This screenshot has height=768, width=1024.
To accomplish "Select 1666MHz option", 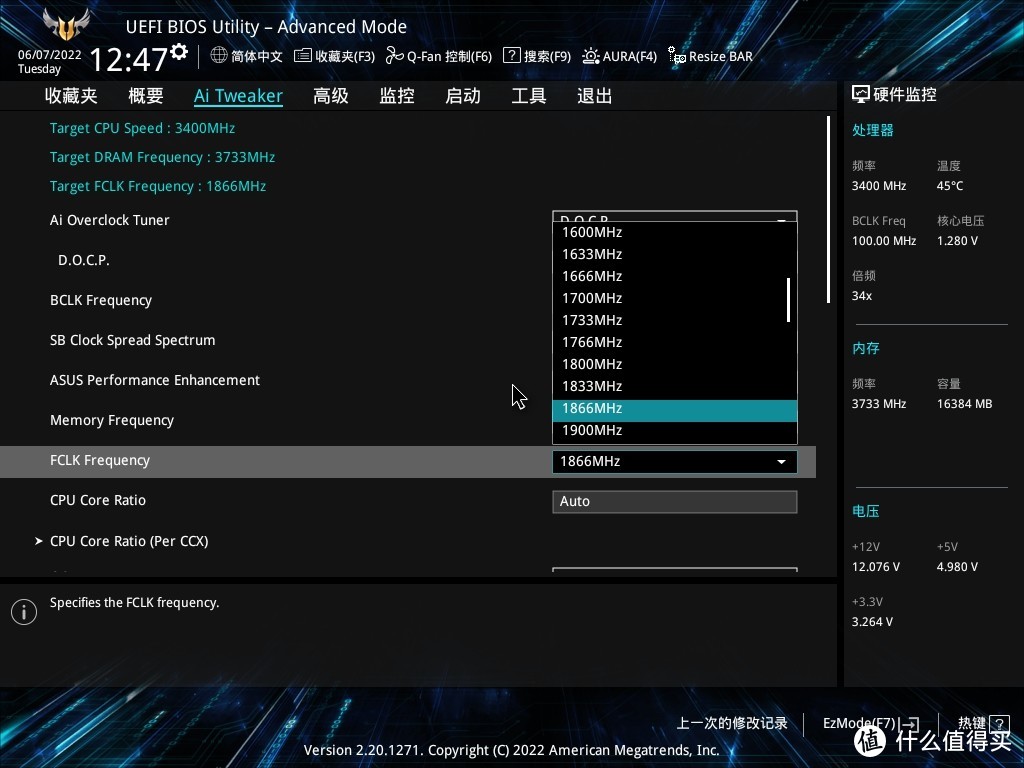I will pos(675,276).
